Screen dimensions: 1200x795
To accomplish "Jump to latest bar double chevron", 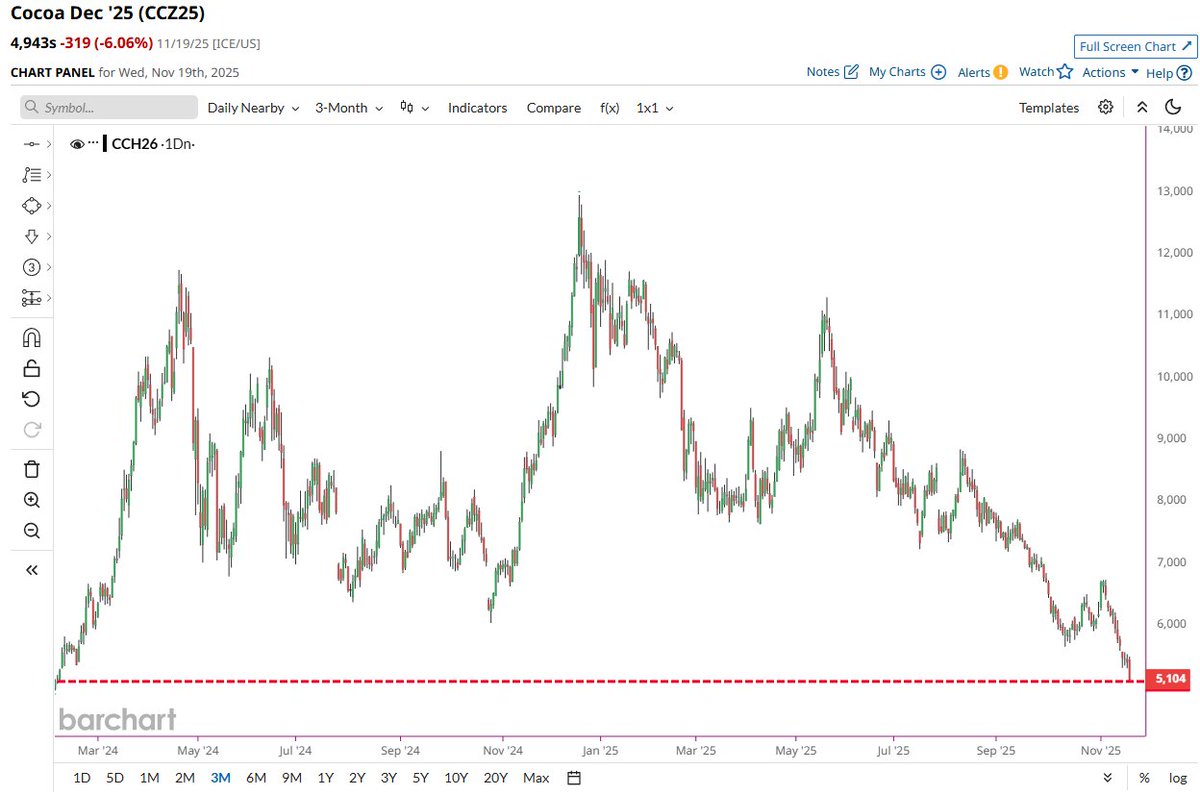I will click(x=1106, y=777).
